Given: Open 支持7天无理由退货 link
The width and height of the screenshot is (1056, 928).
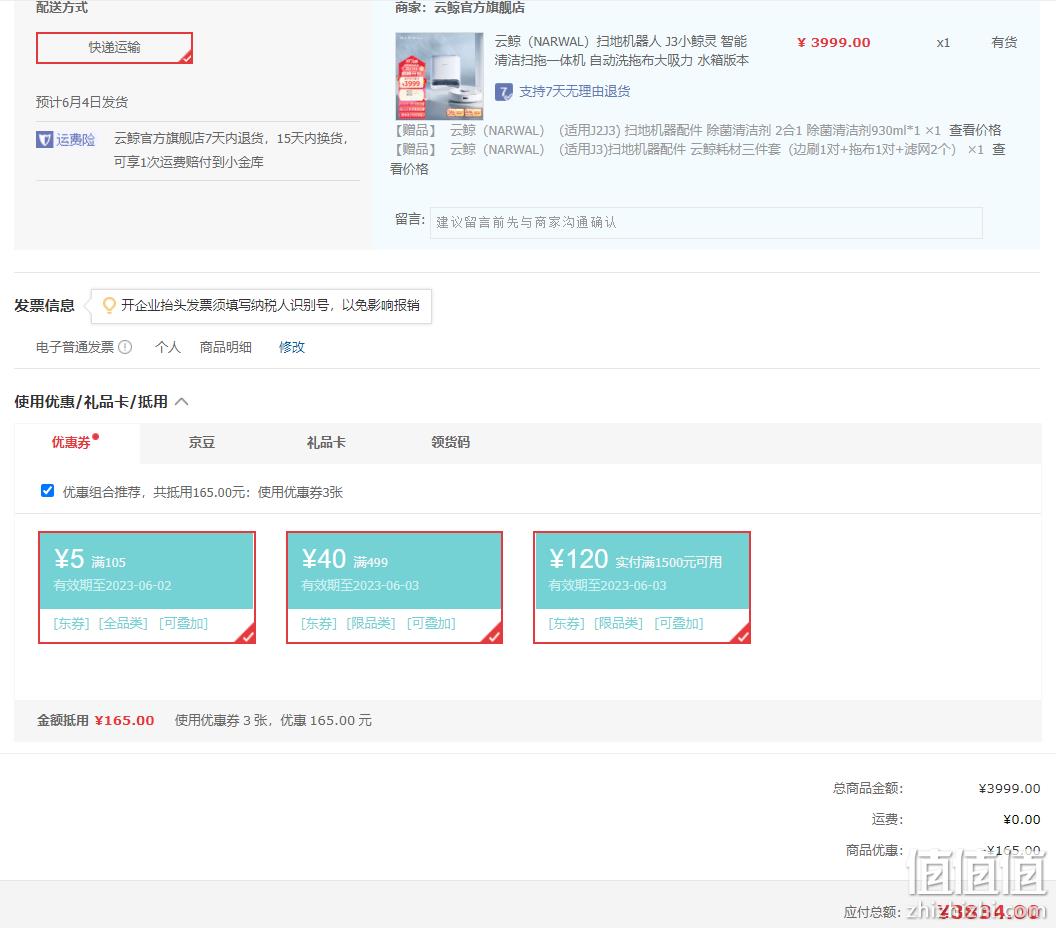Looking at the screenshot, I should point(574,92).
